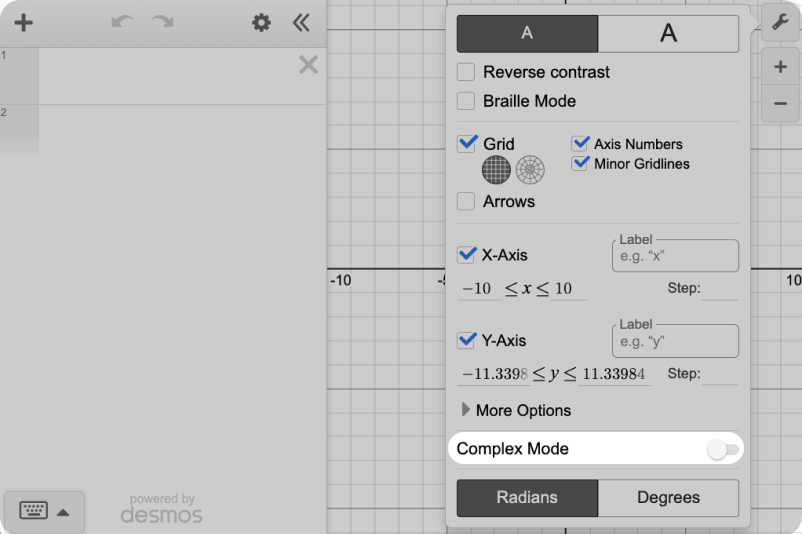This screenshot has width=802, height=534.
Task: Enable the Braille Mode checkbox
Action: click(466, 101)
